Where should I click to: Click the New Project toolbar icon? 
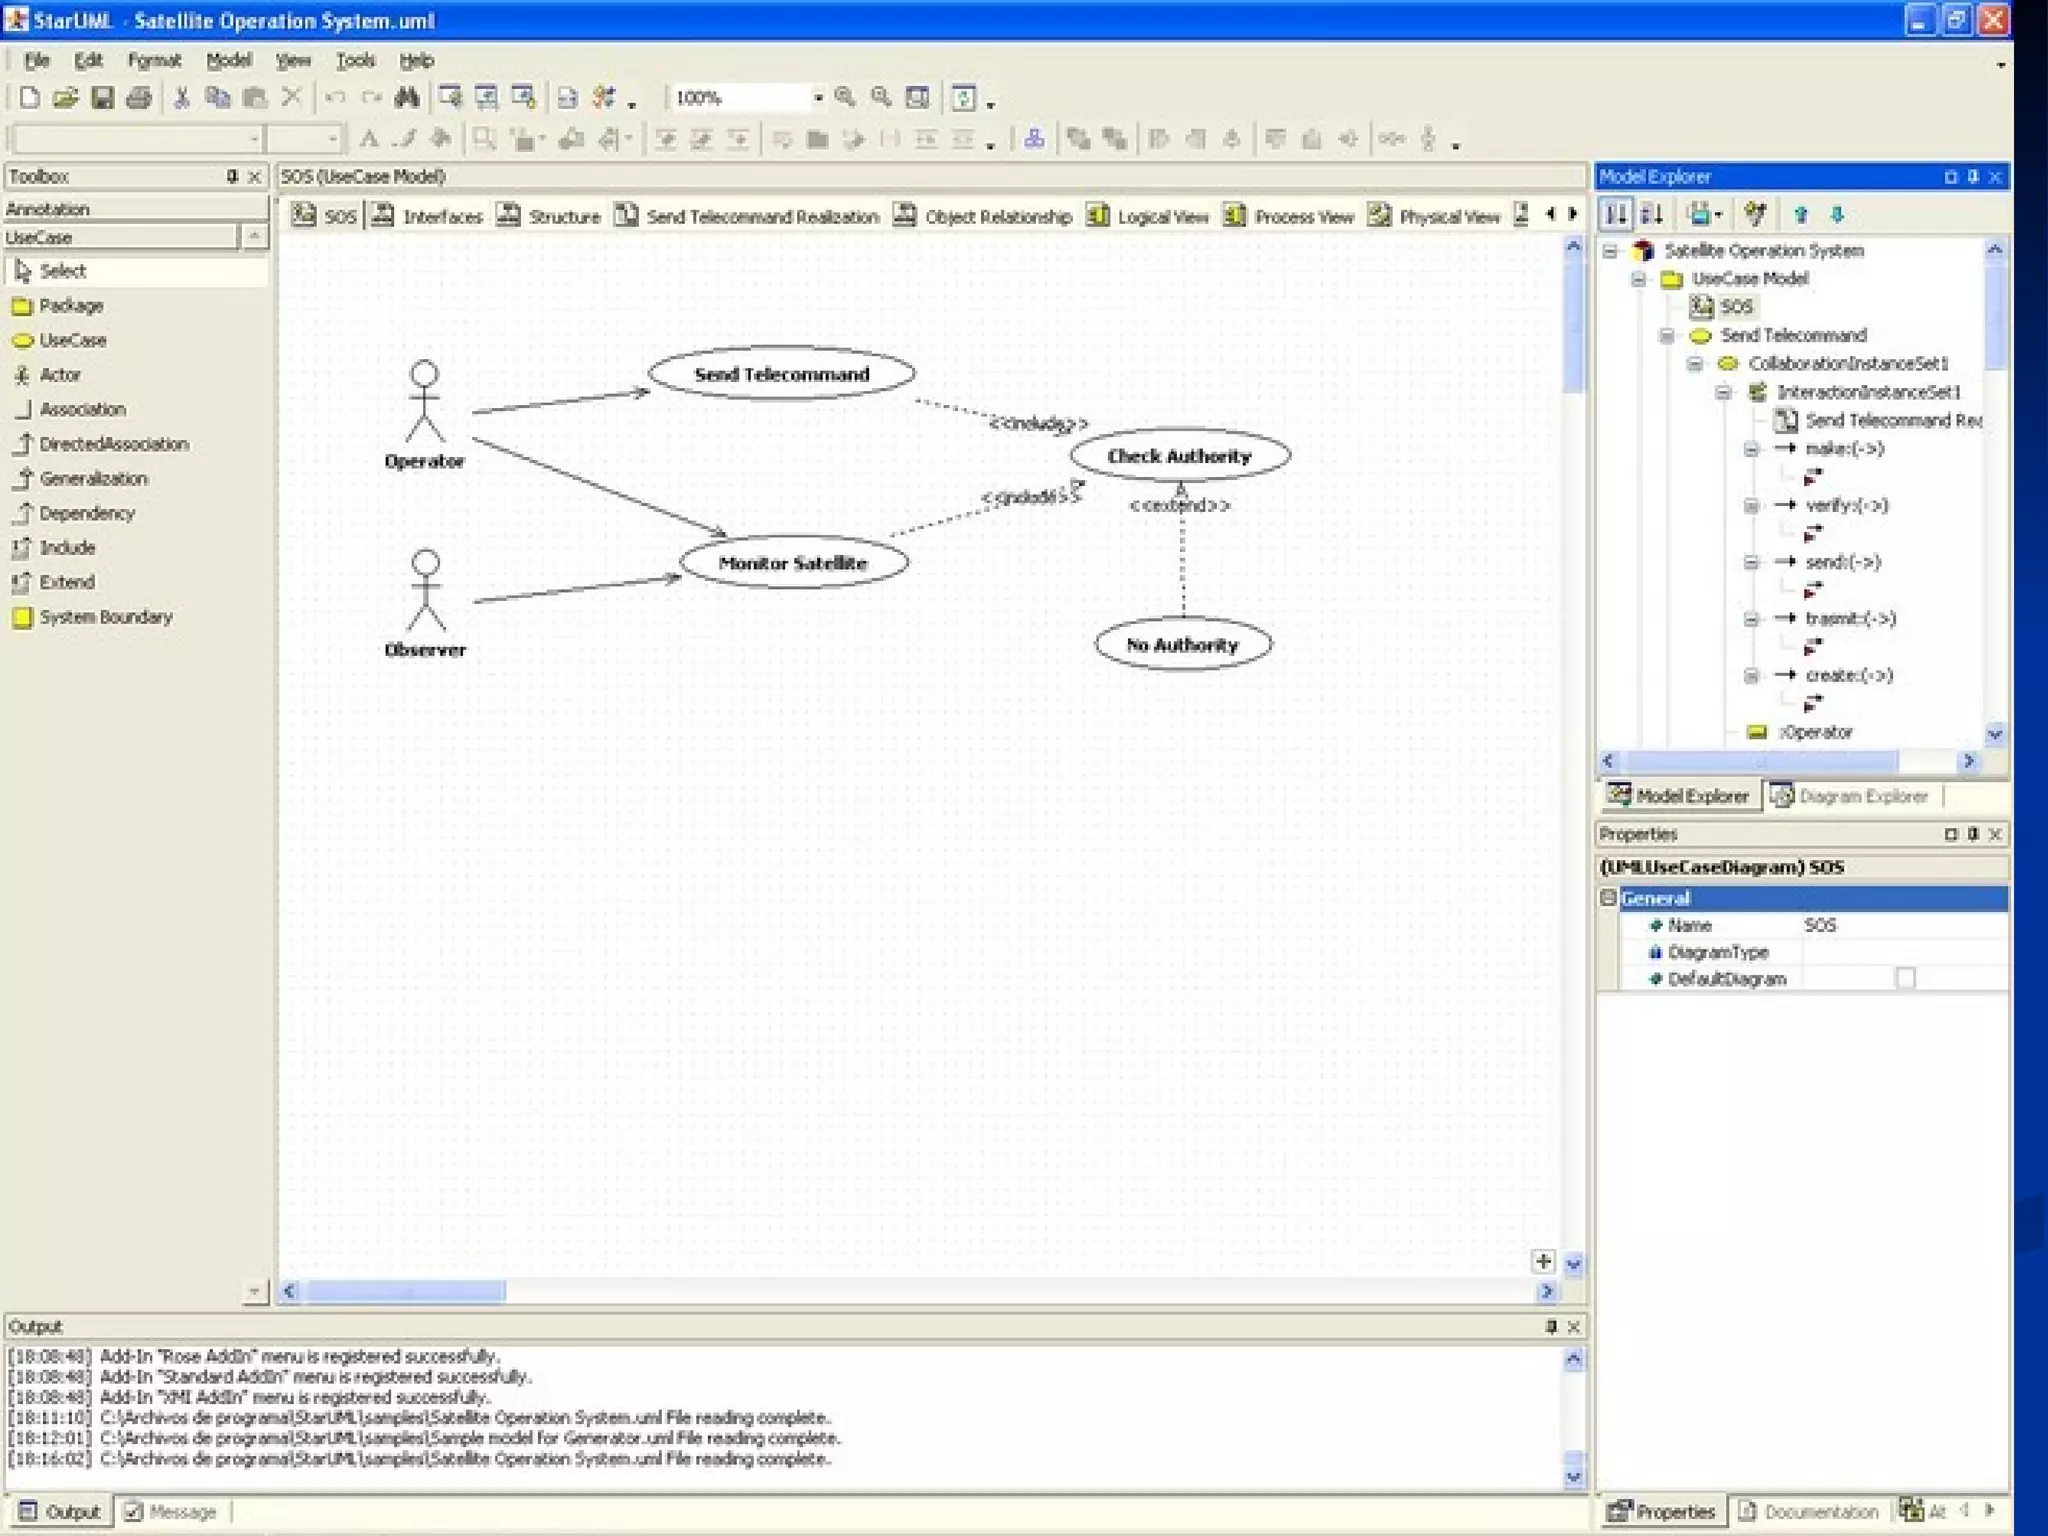coord(29,97)
